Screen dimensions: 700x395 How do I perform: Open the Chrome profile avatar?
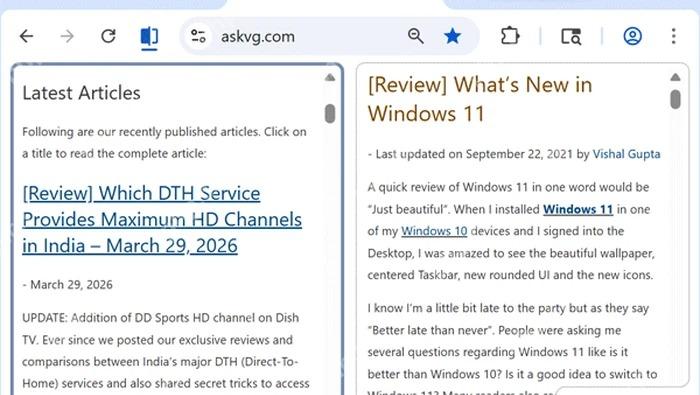pos(633,36)
